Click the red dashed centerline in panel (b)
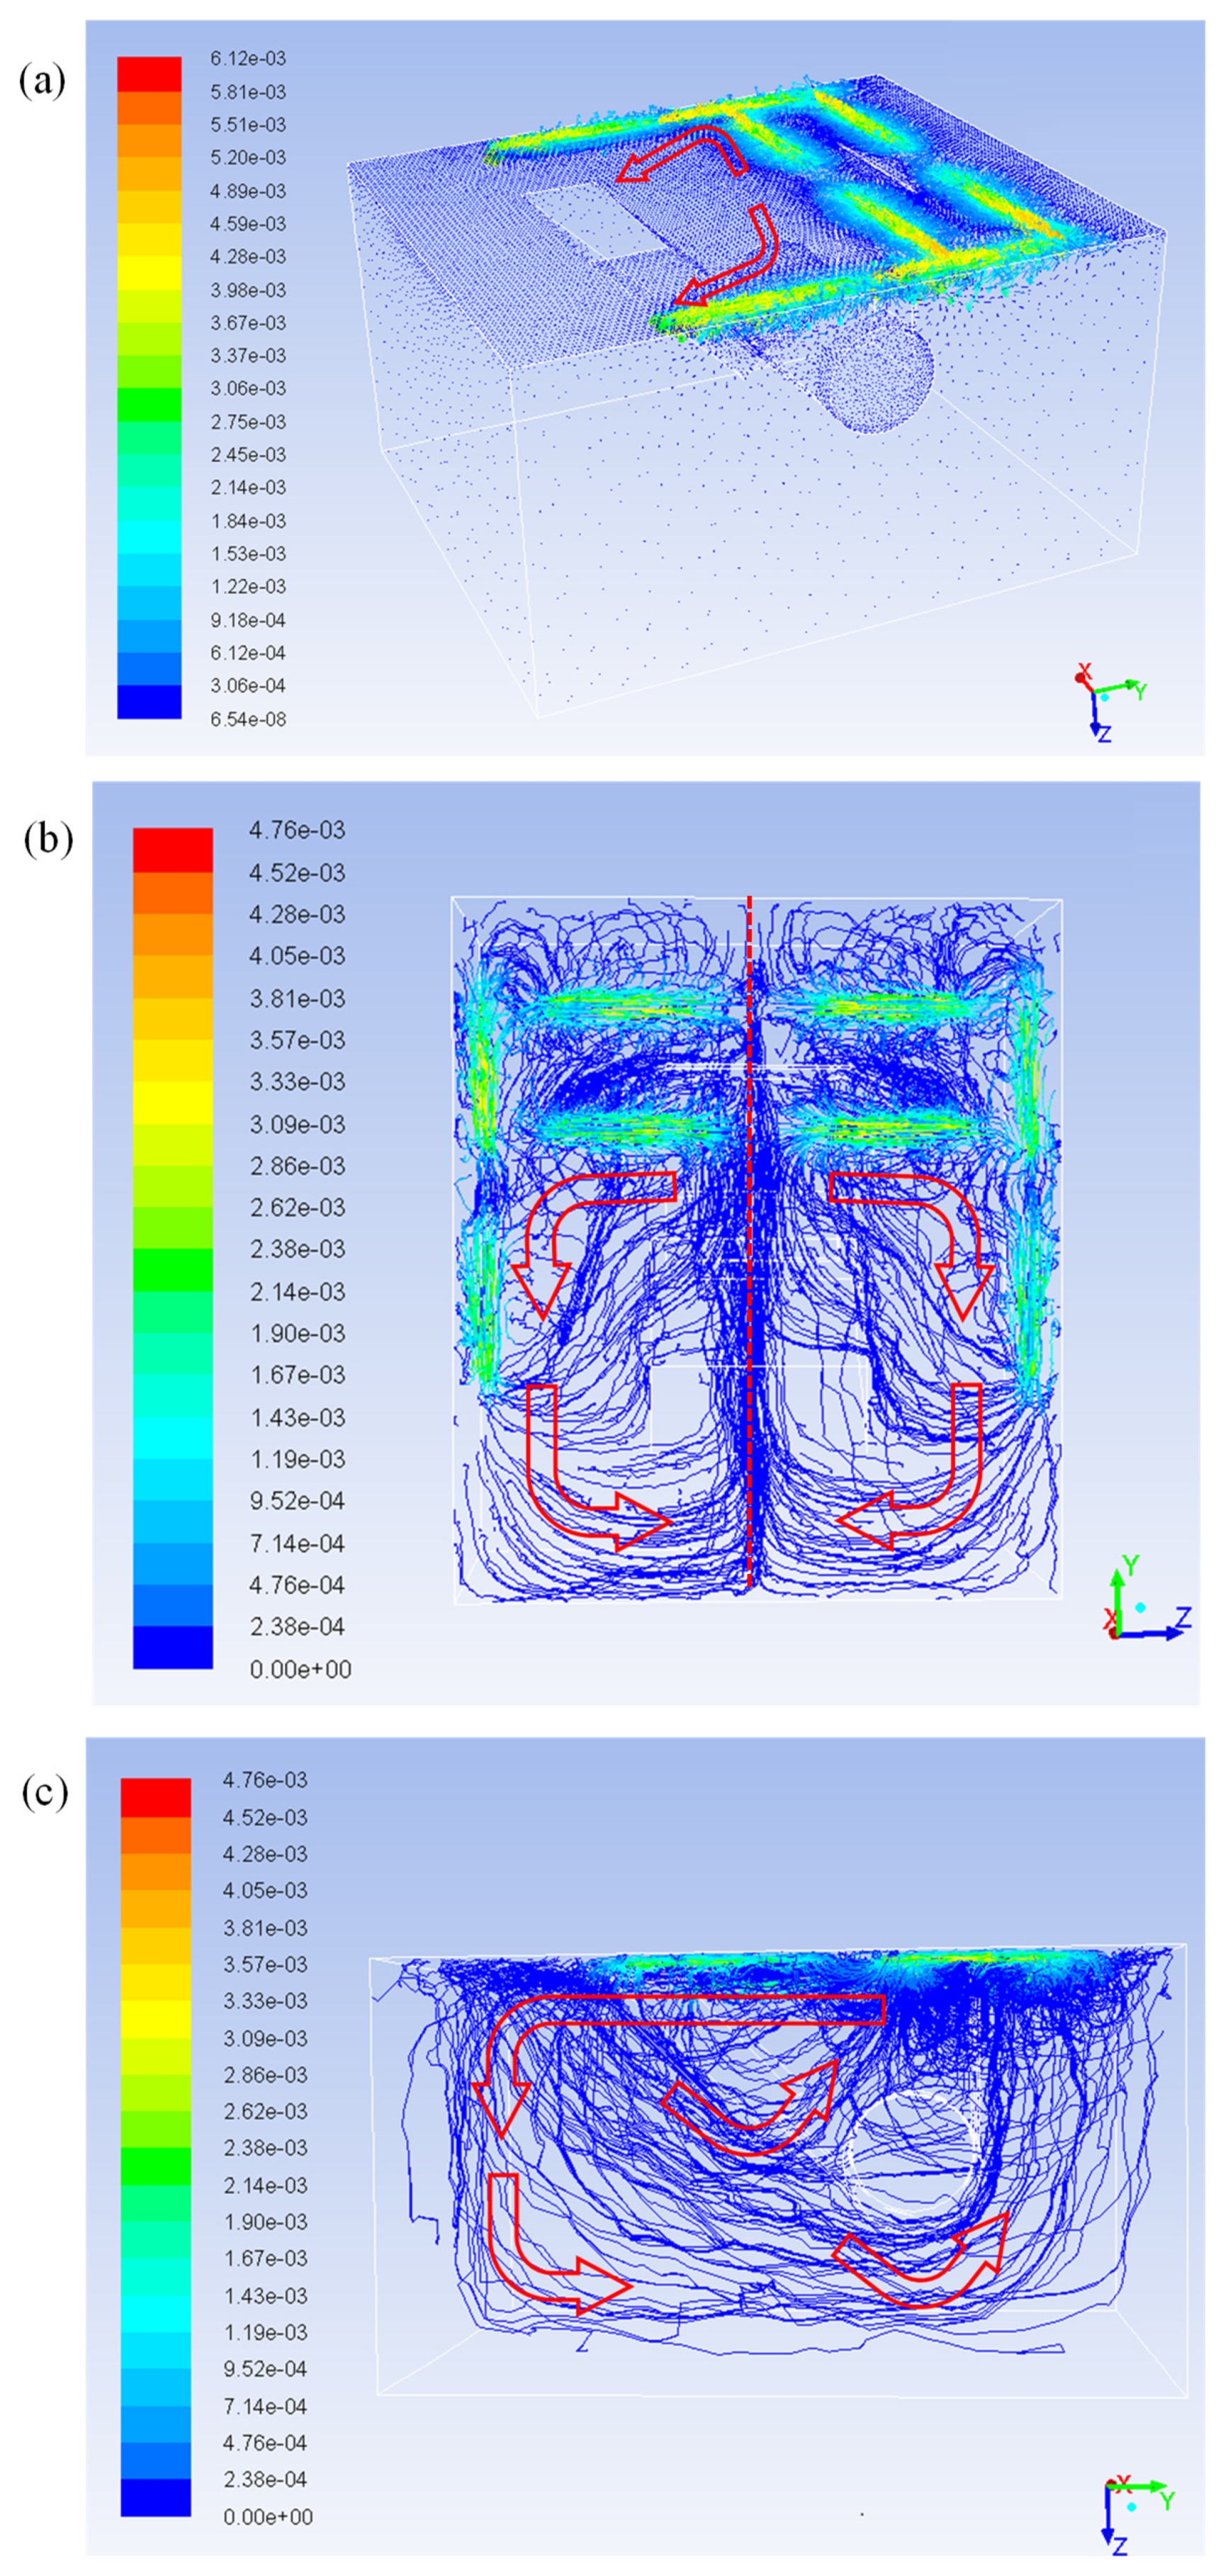Viewport: 1228px width, 2576px height. [x=750, y=1300]
